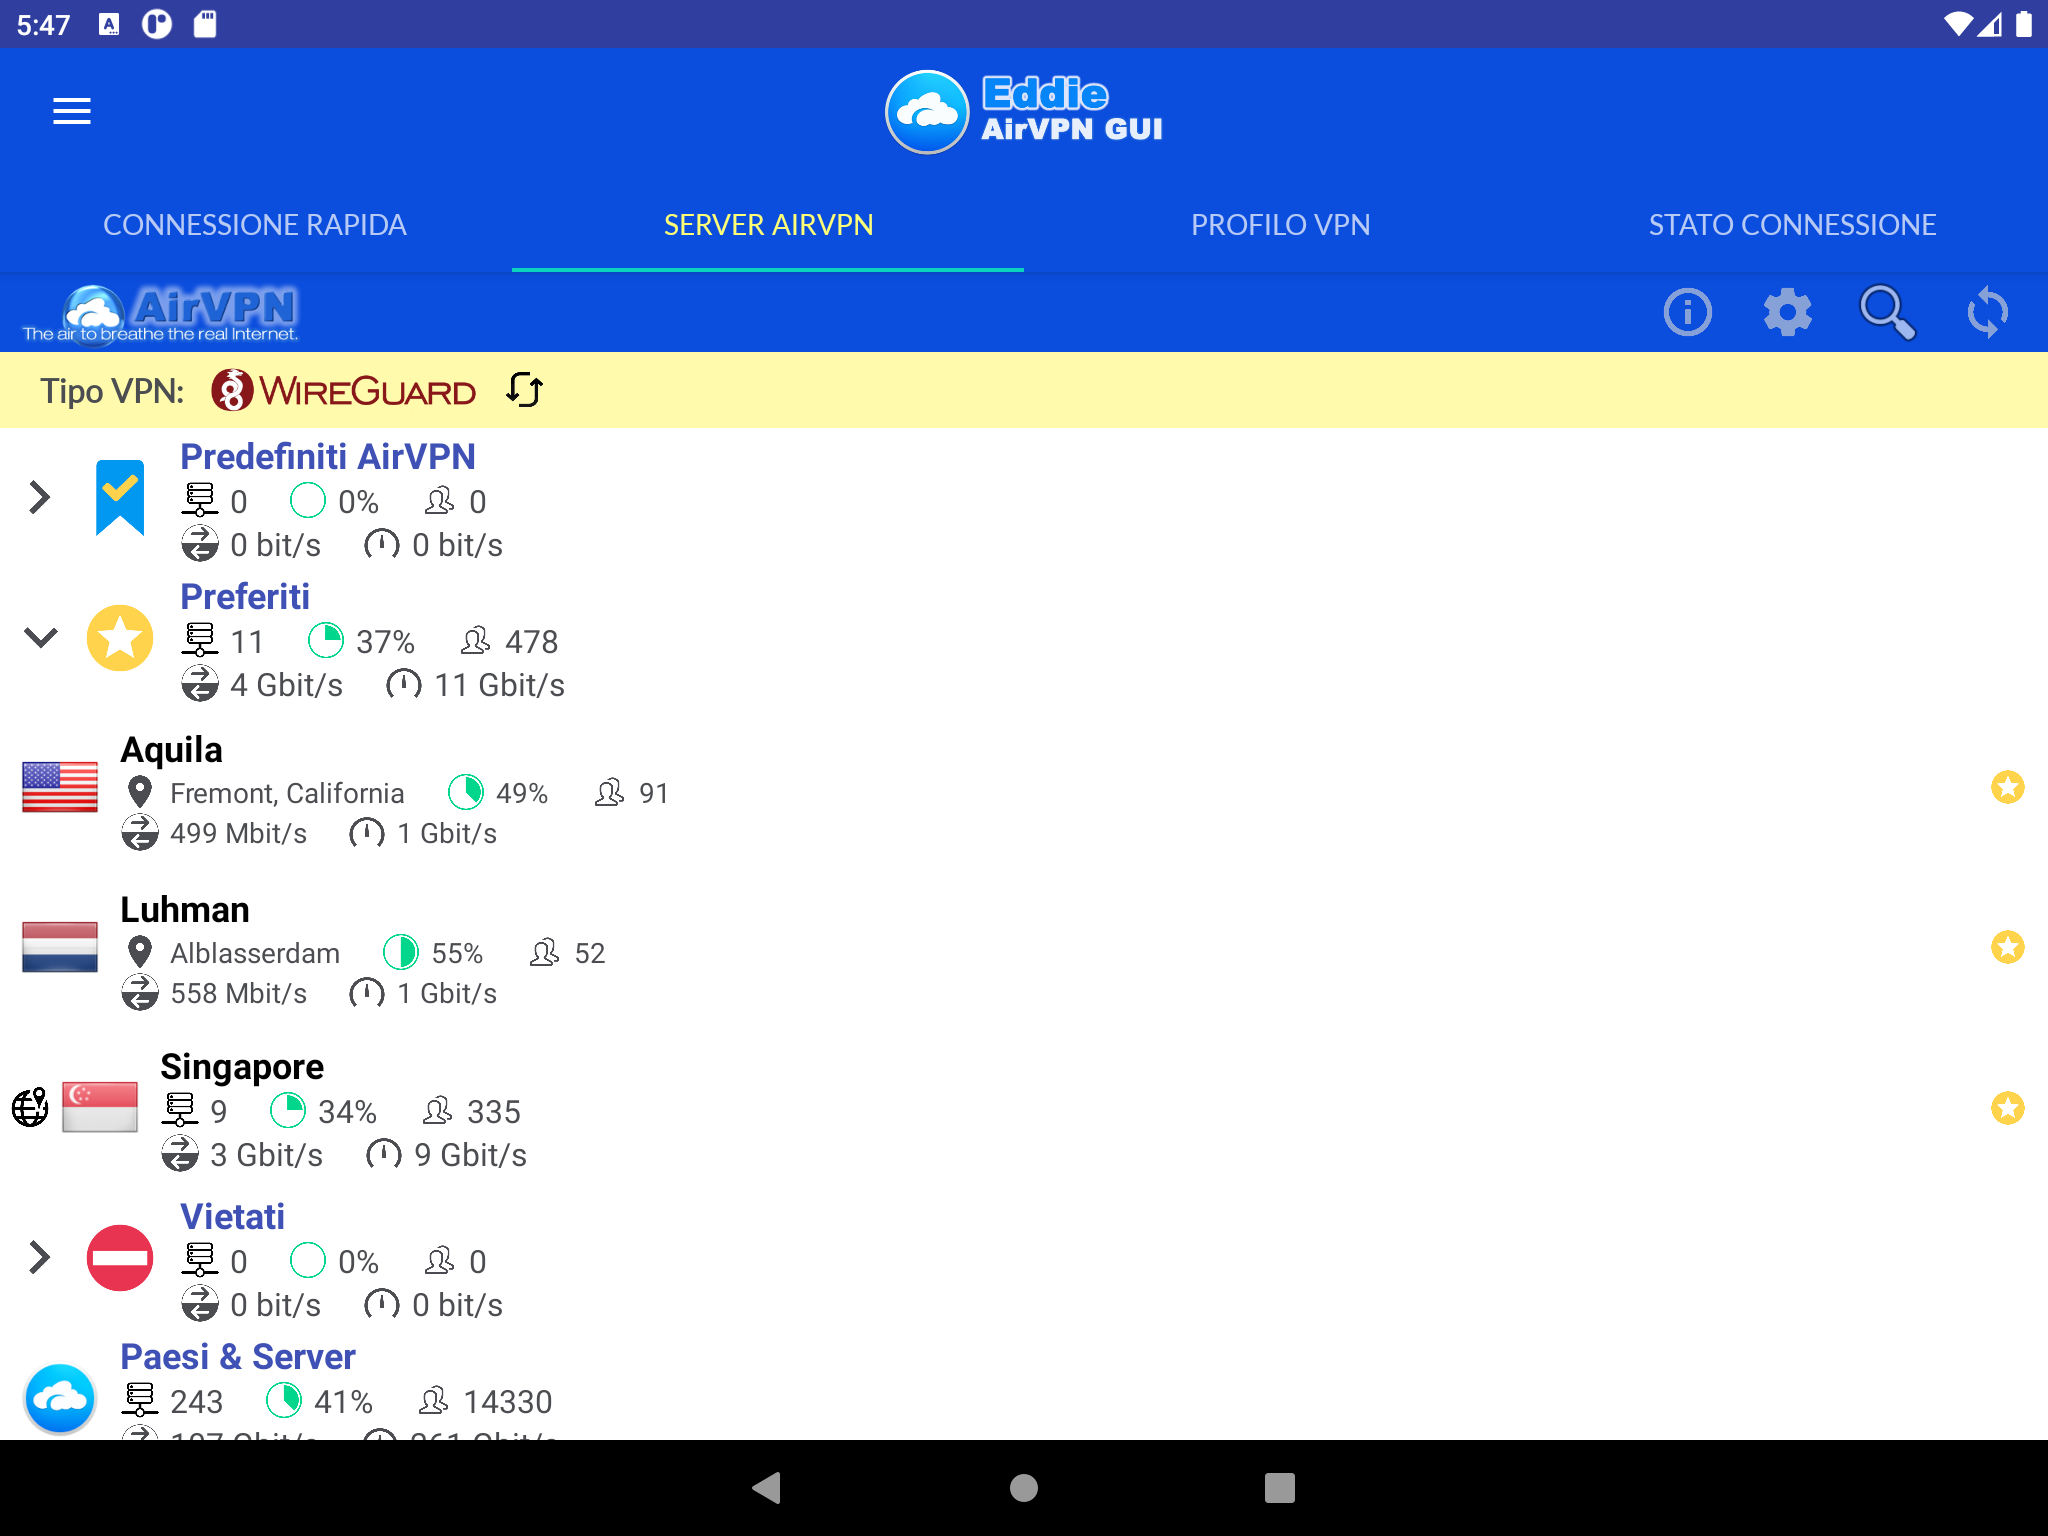2048x1536 pixels.
Task: Tap the red Vietati forbidden icon
Action: click(120, 1258)
